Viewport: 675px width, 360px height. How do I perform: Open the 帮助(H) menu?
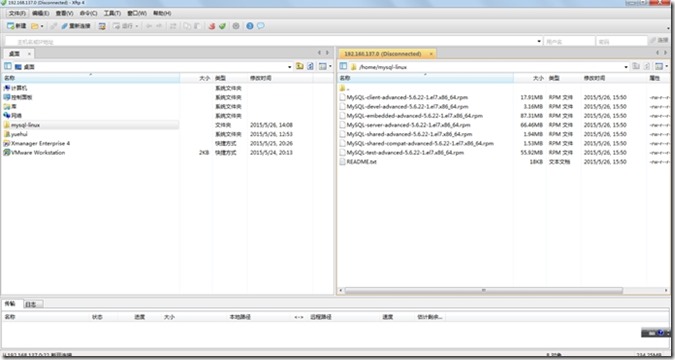[x=162, y=13]
